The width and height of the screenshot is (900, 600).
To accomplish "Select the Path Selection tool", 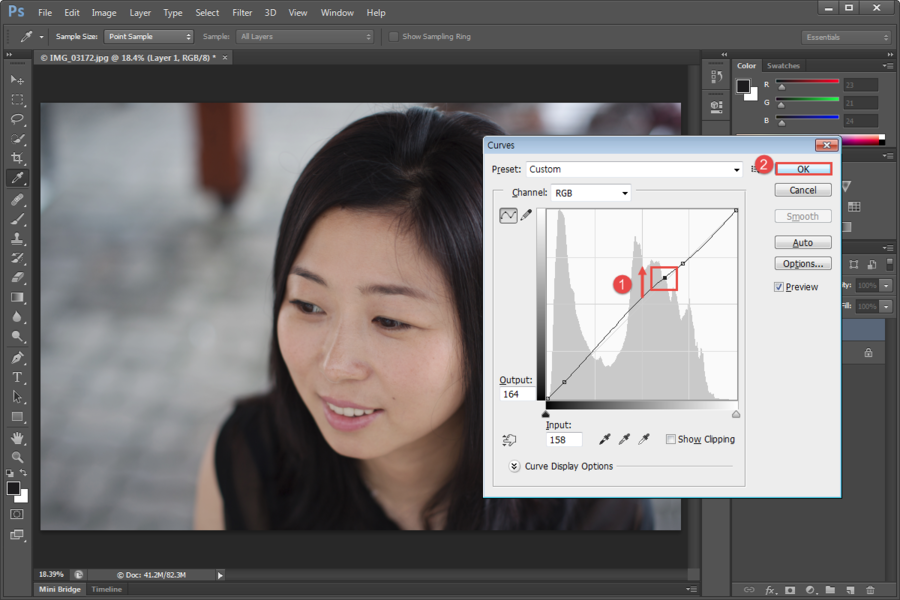I will (x=17, y=397).
